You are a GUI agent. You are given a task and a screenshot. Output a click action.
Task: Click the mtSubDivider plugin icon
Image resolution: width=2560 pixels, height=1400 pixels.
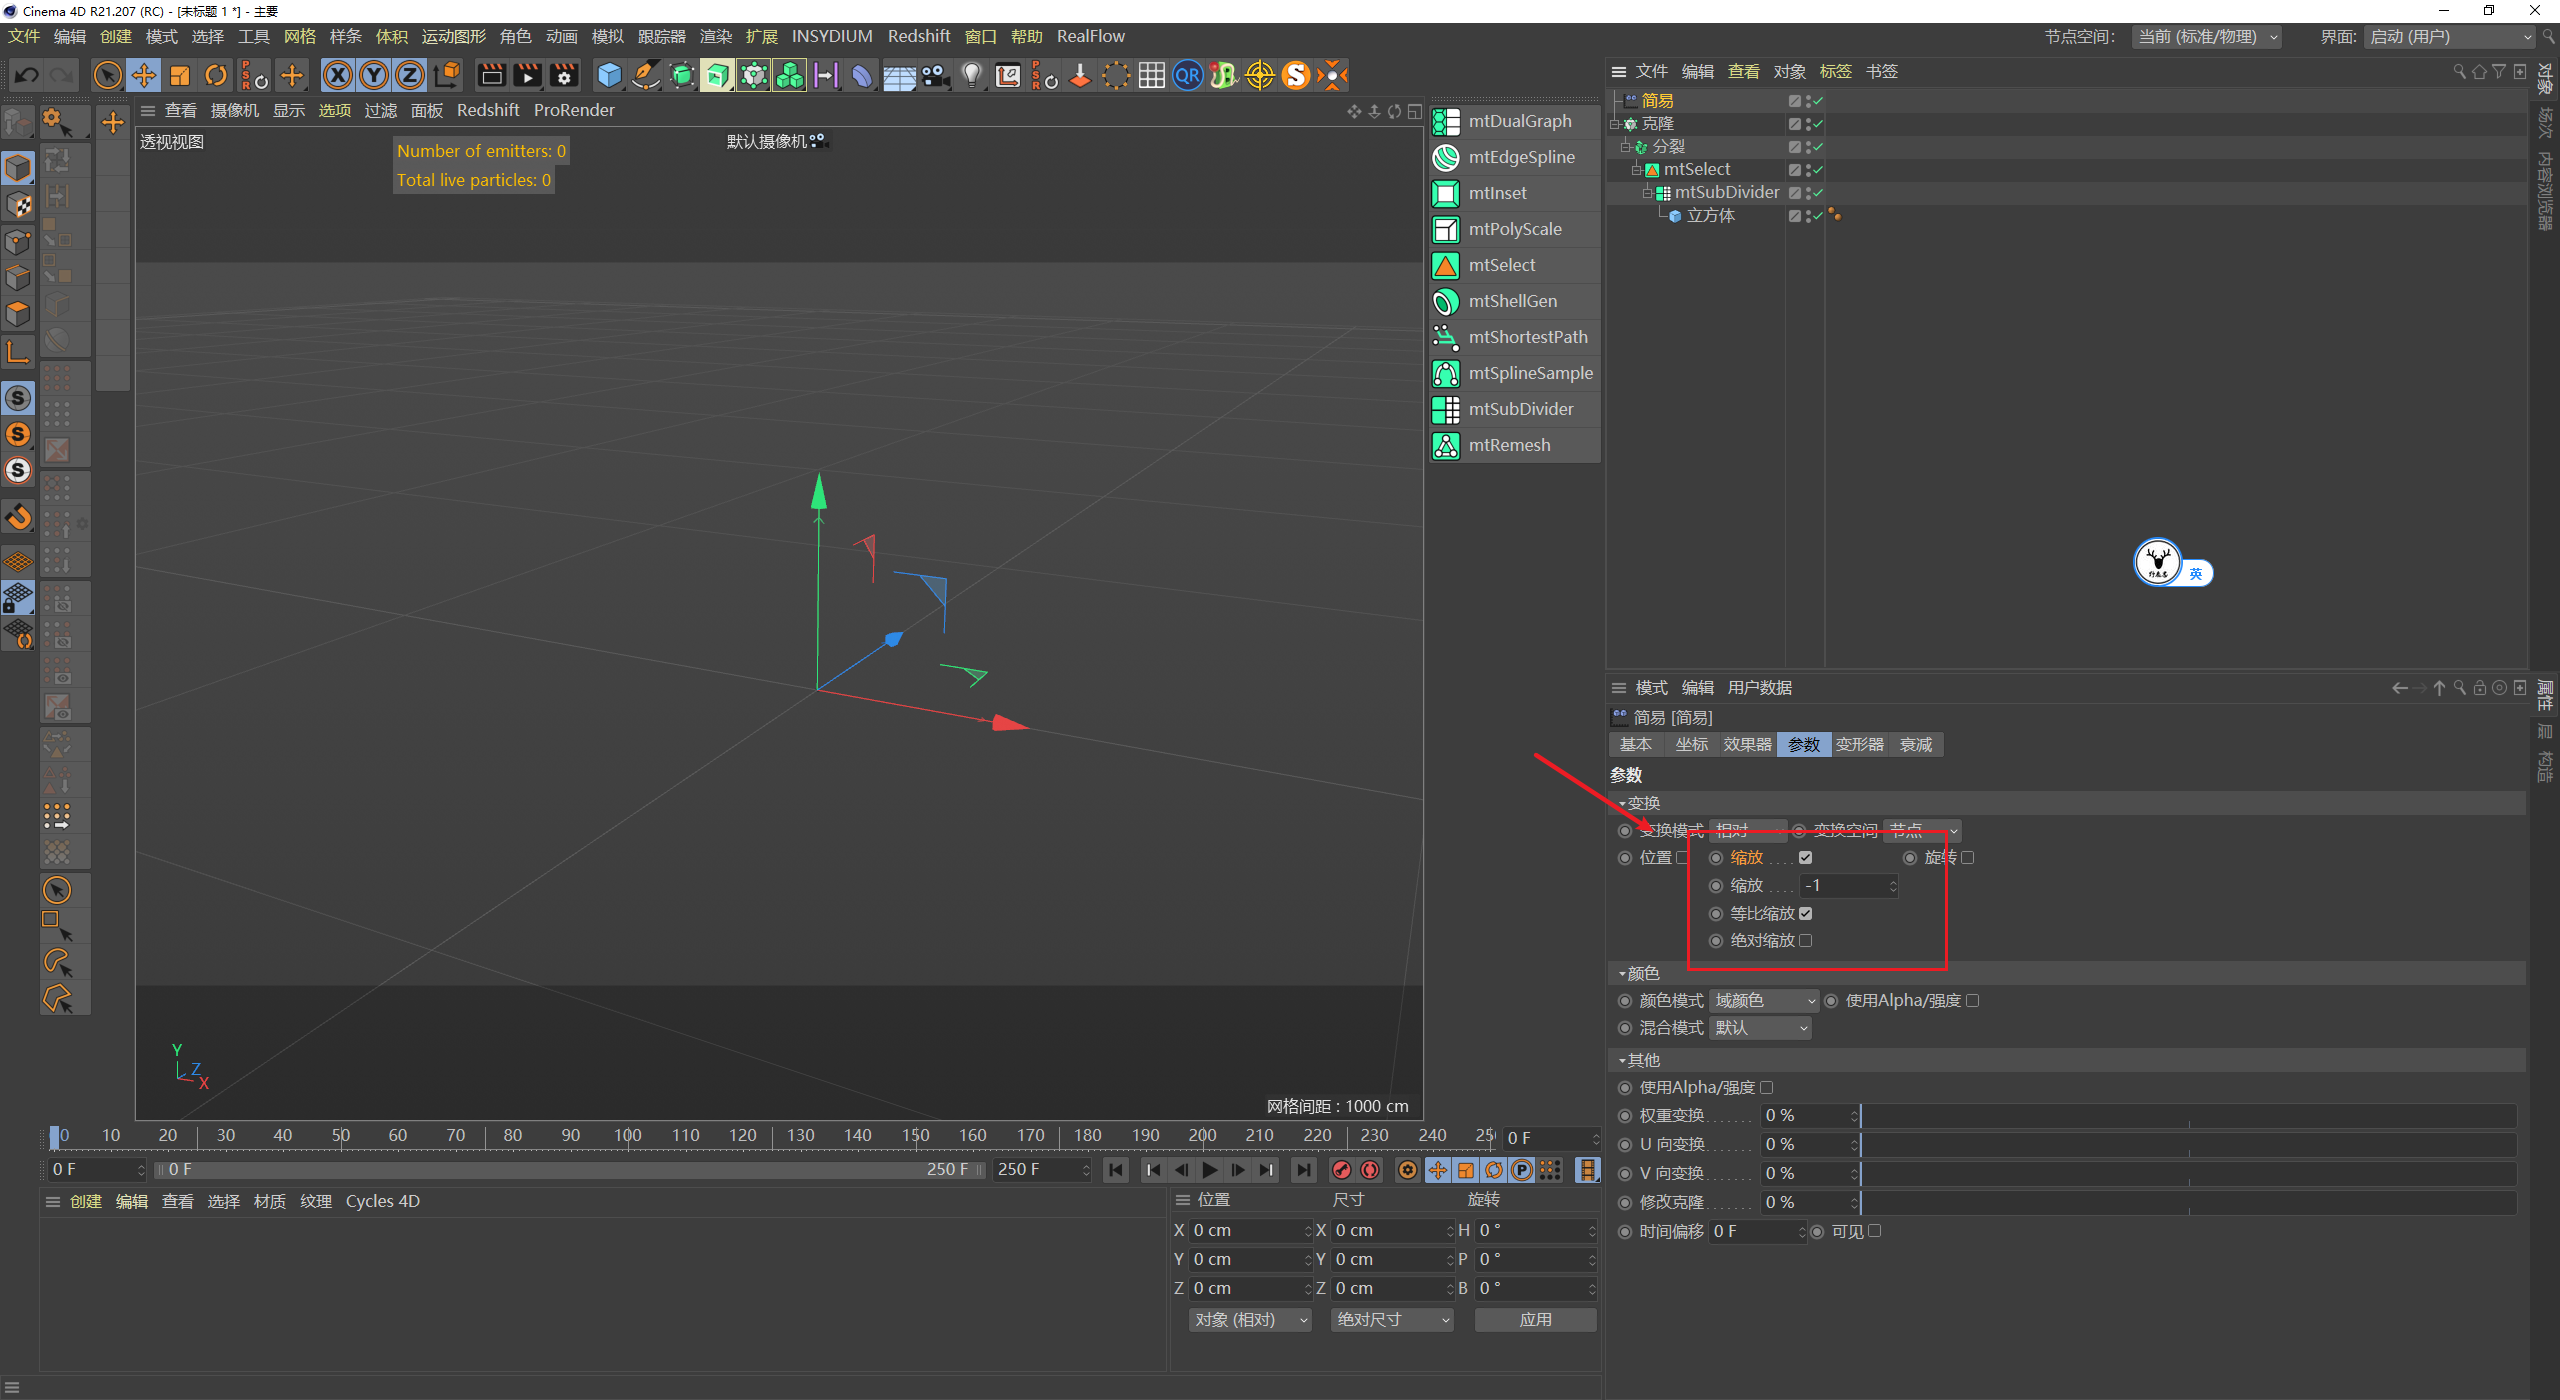tap(1446, 409)
